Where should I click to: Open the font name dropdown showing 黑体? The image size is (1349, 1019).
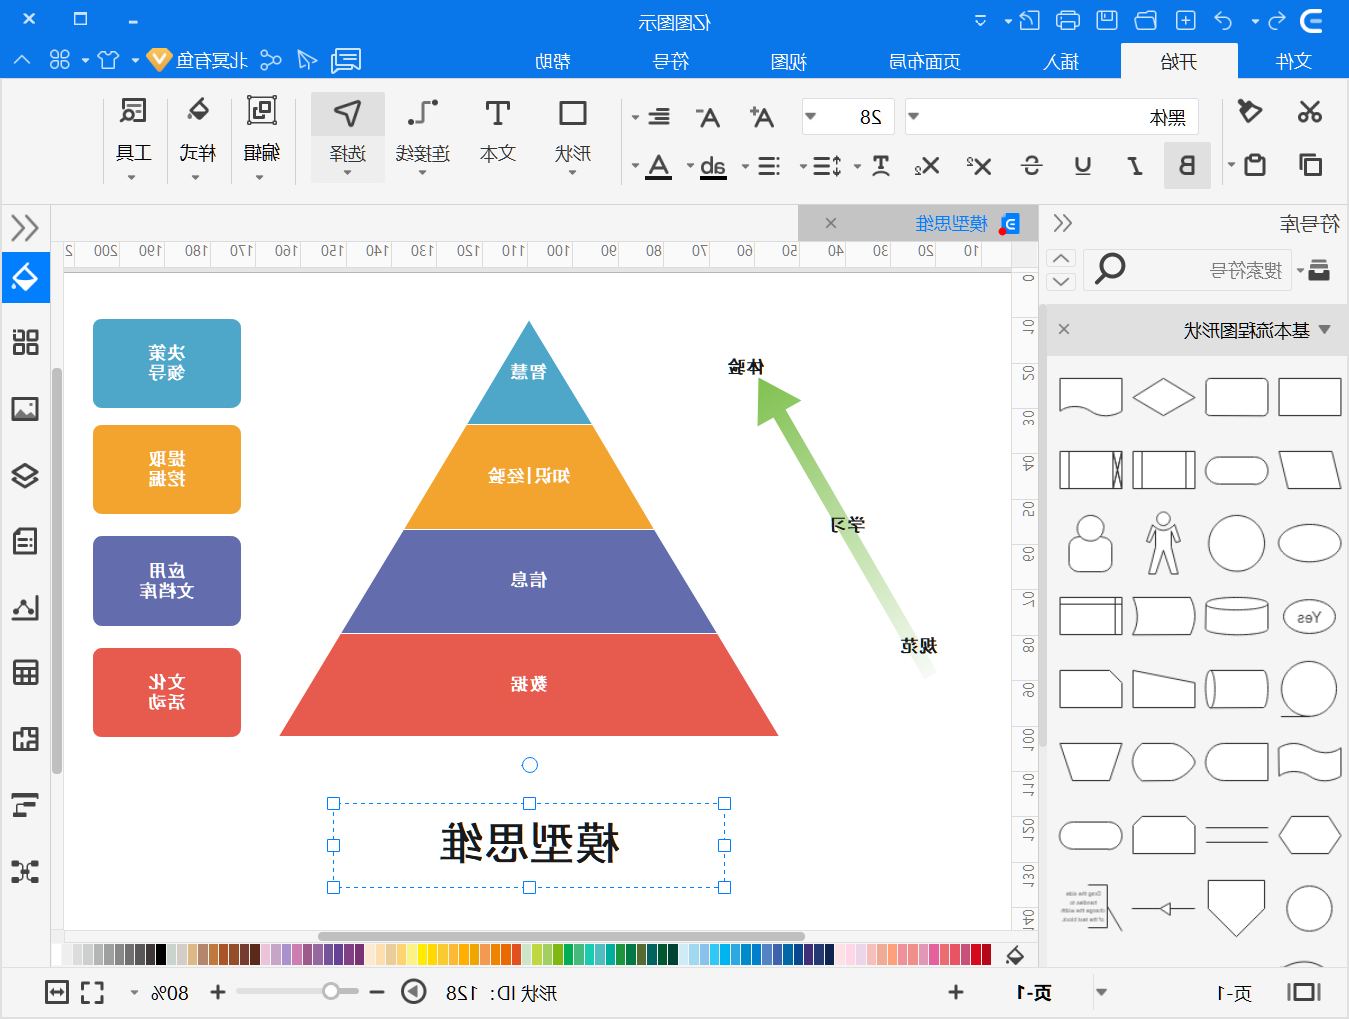point(913,117)
